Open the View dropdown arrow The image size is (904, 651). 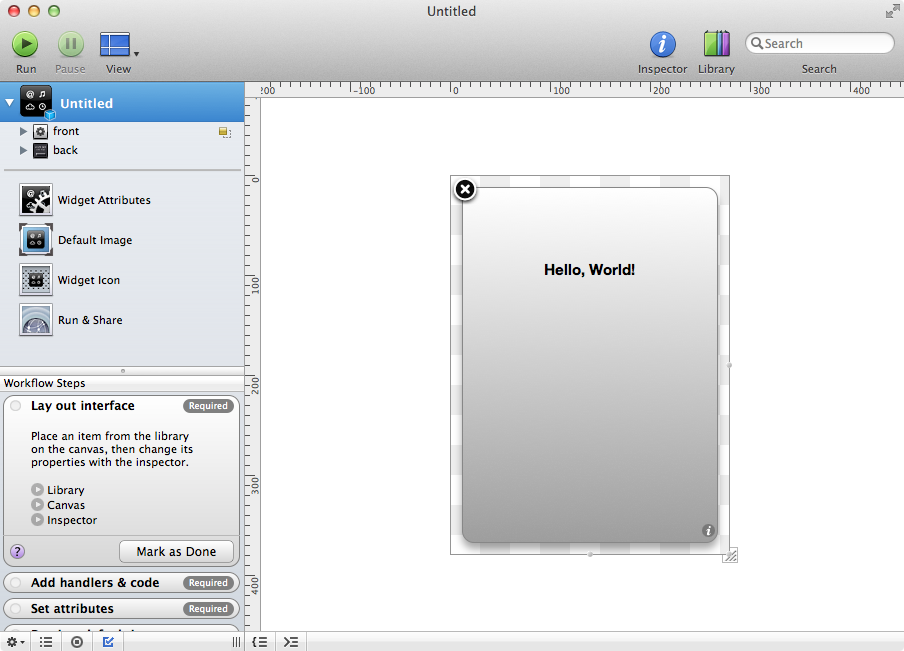click(x=137, y=54)
